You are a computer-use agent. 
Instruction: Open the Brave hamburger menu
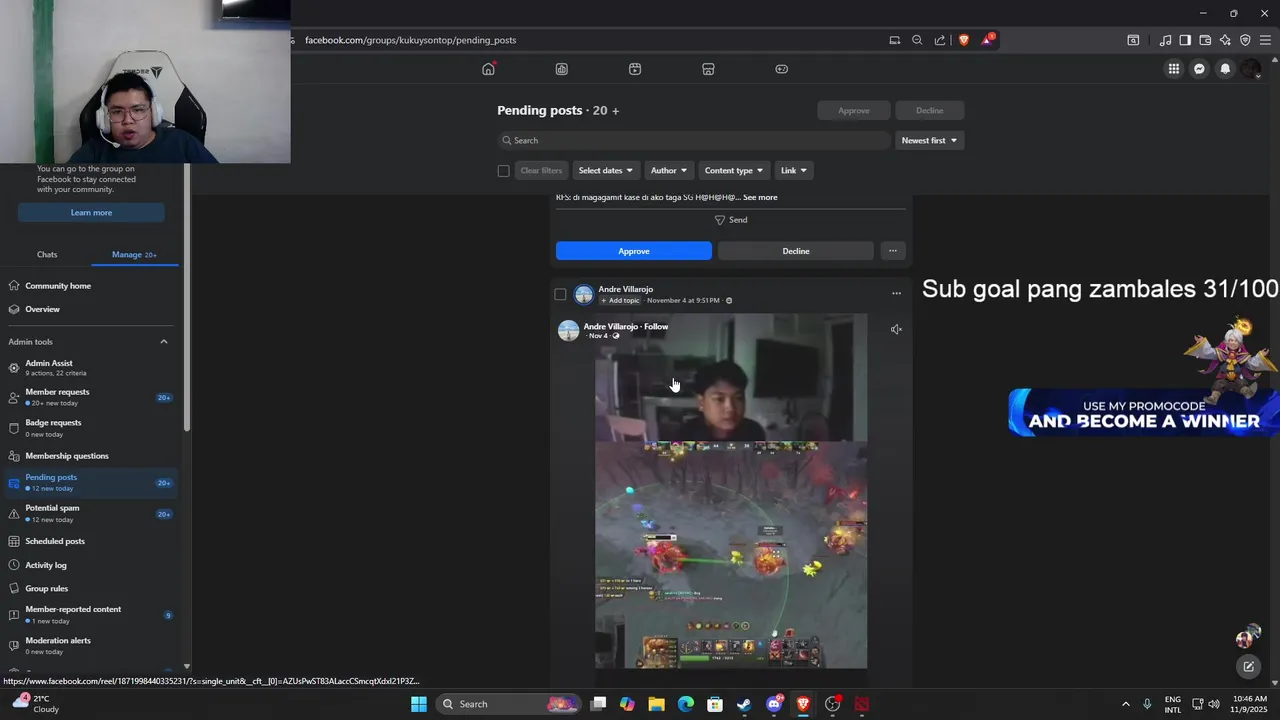coord(1265,40)
